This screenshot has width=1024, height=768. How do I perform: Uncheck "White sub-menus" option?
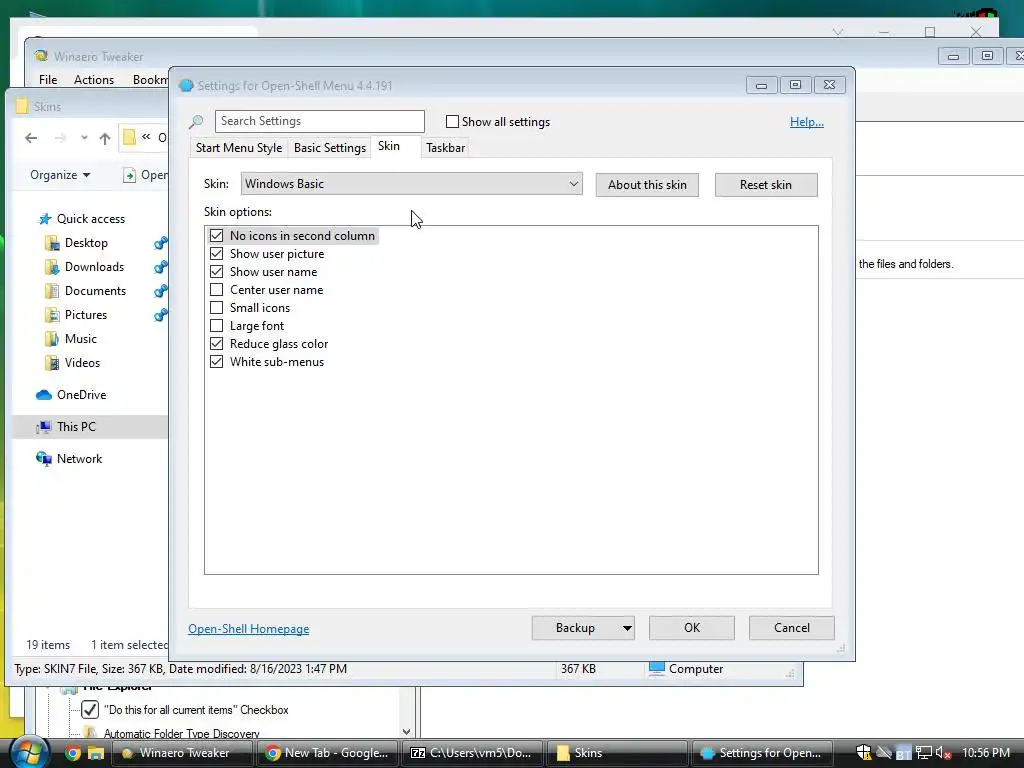[x=216, y=361]
